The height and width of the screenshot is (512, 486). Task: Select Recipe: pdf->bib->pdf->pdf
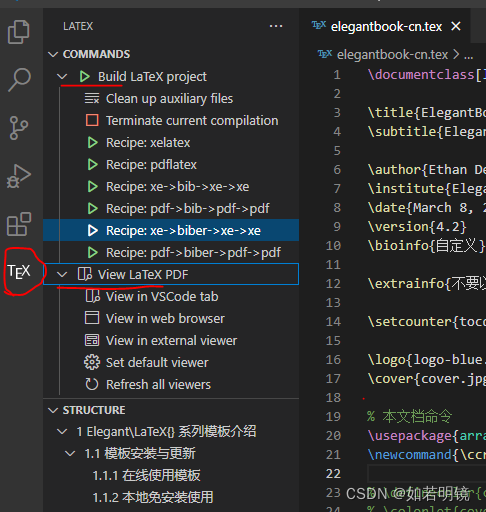[188, 209]
